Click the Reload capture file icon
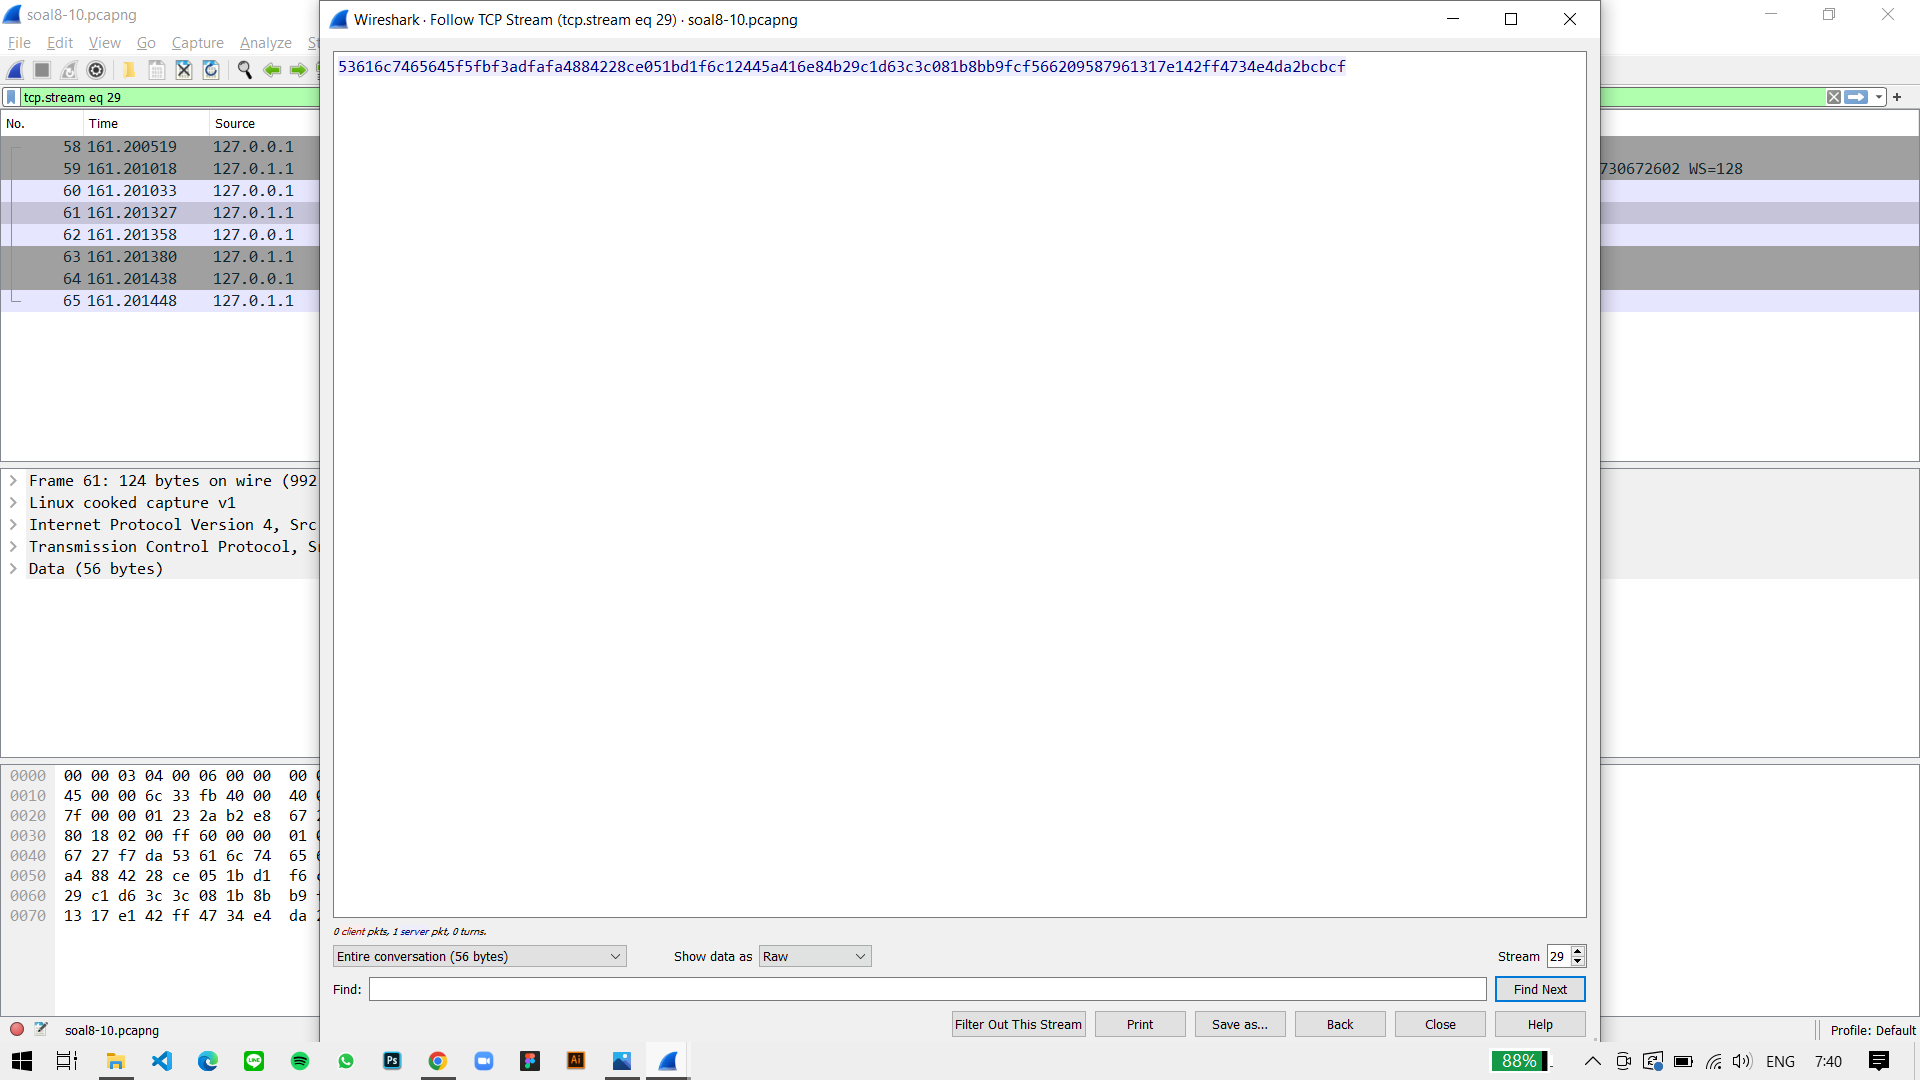Screen dimensions: 1920x1080 pyautogui.click(x=211, y=70)
